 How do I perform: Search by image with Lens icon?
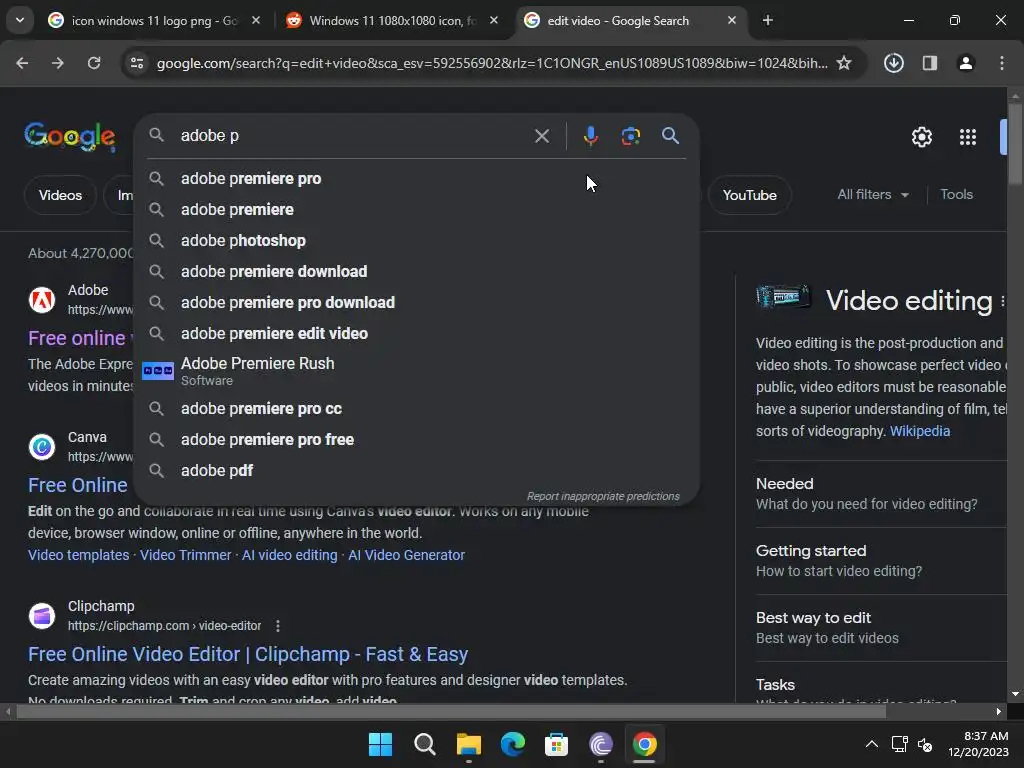pyautogui.click(x=630, y=136)
